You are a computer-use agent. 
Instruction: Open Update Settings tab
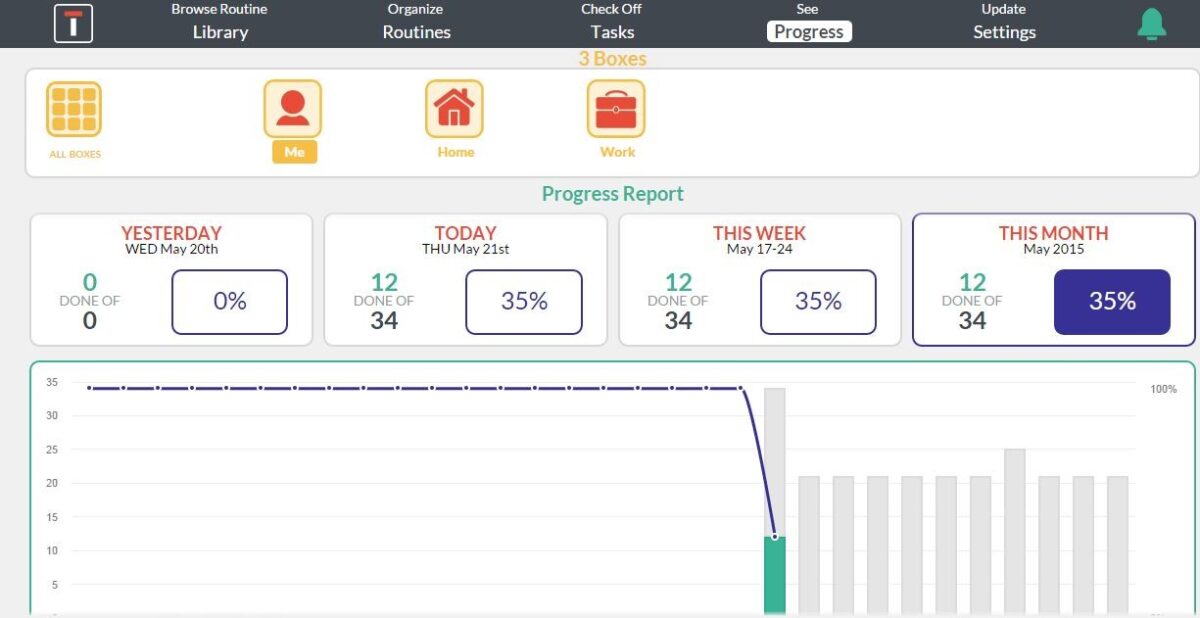pos(1004,22)
